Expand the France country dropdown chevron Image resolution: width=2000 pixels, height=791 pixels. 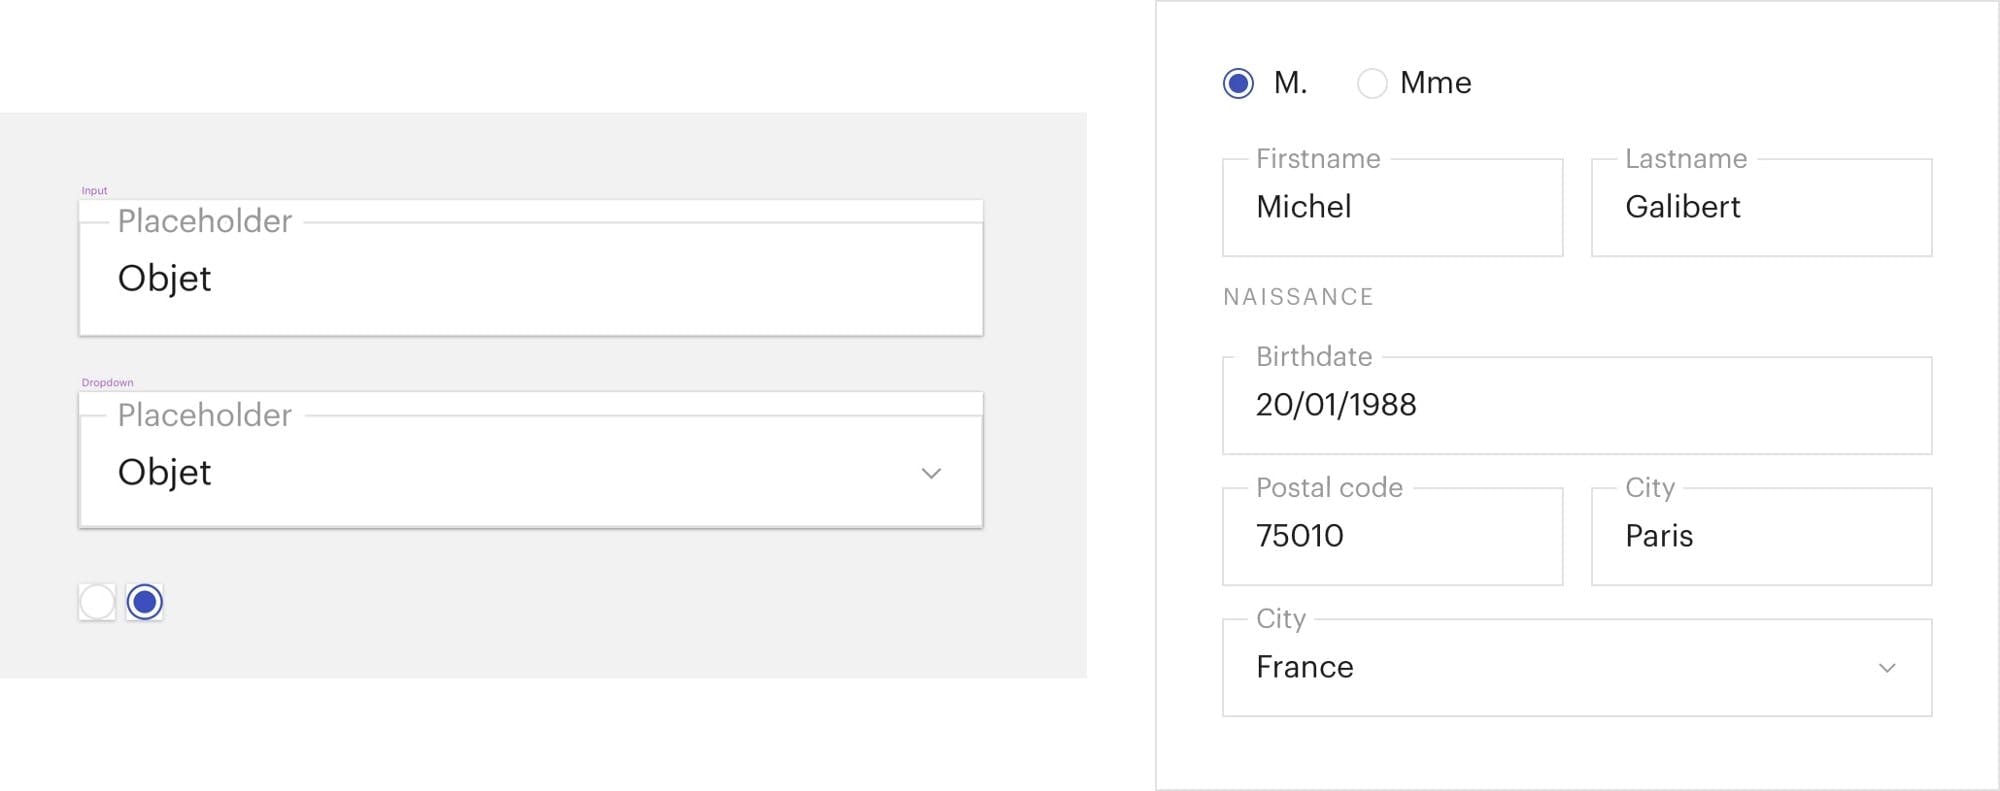(1887, 668)
